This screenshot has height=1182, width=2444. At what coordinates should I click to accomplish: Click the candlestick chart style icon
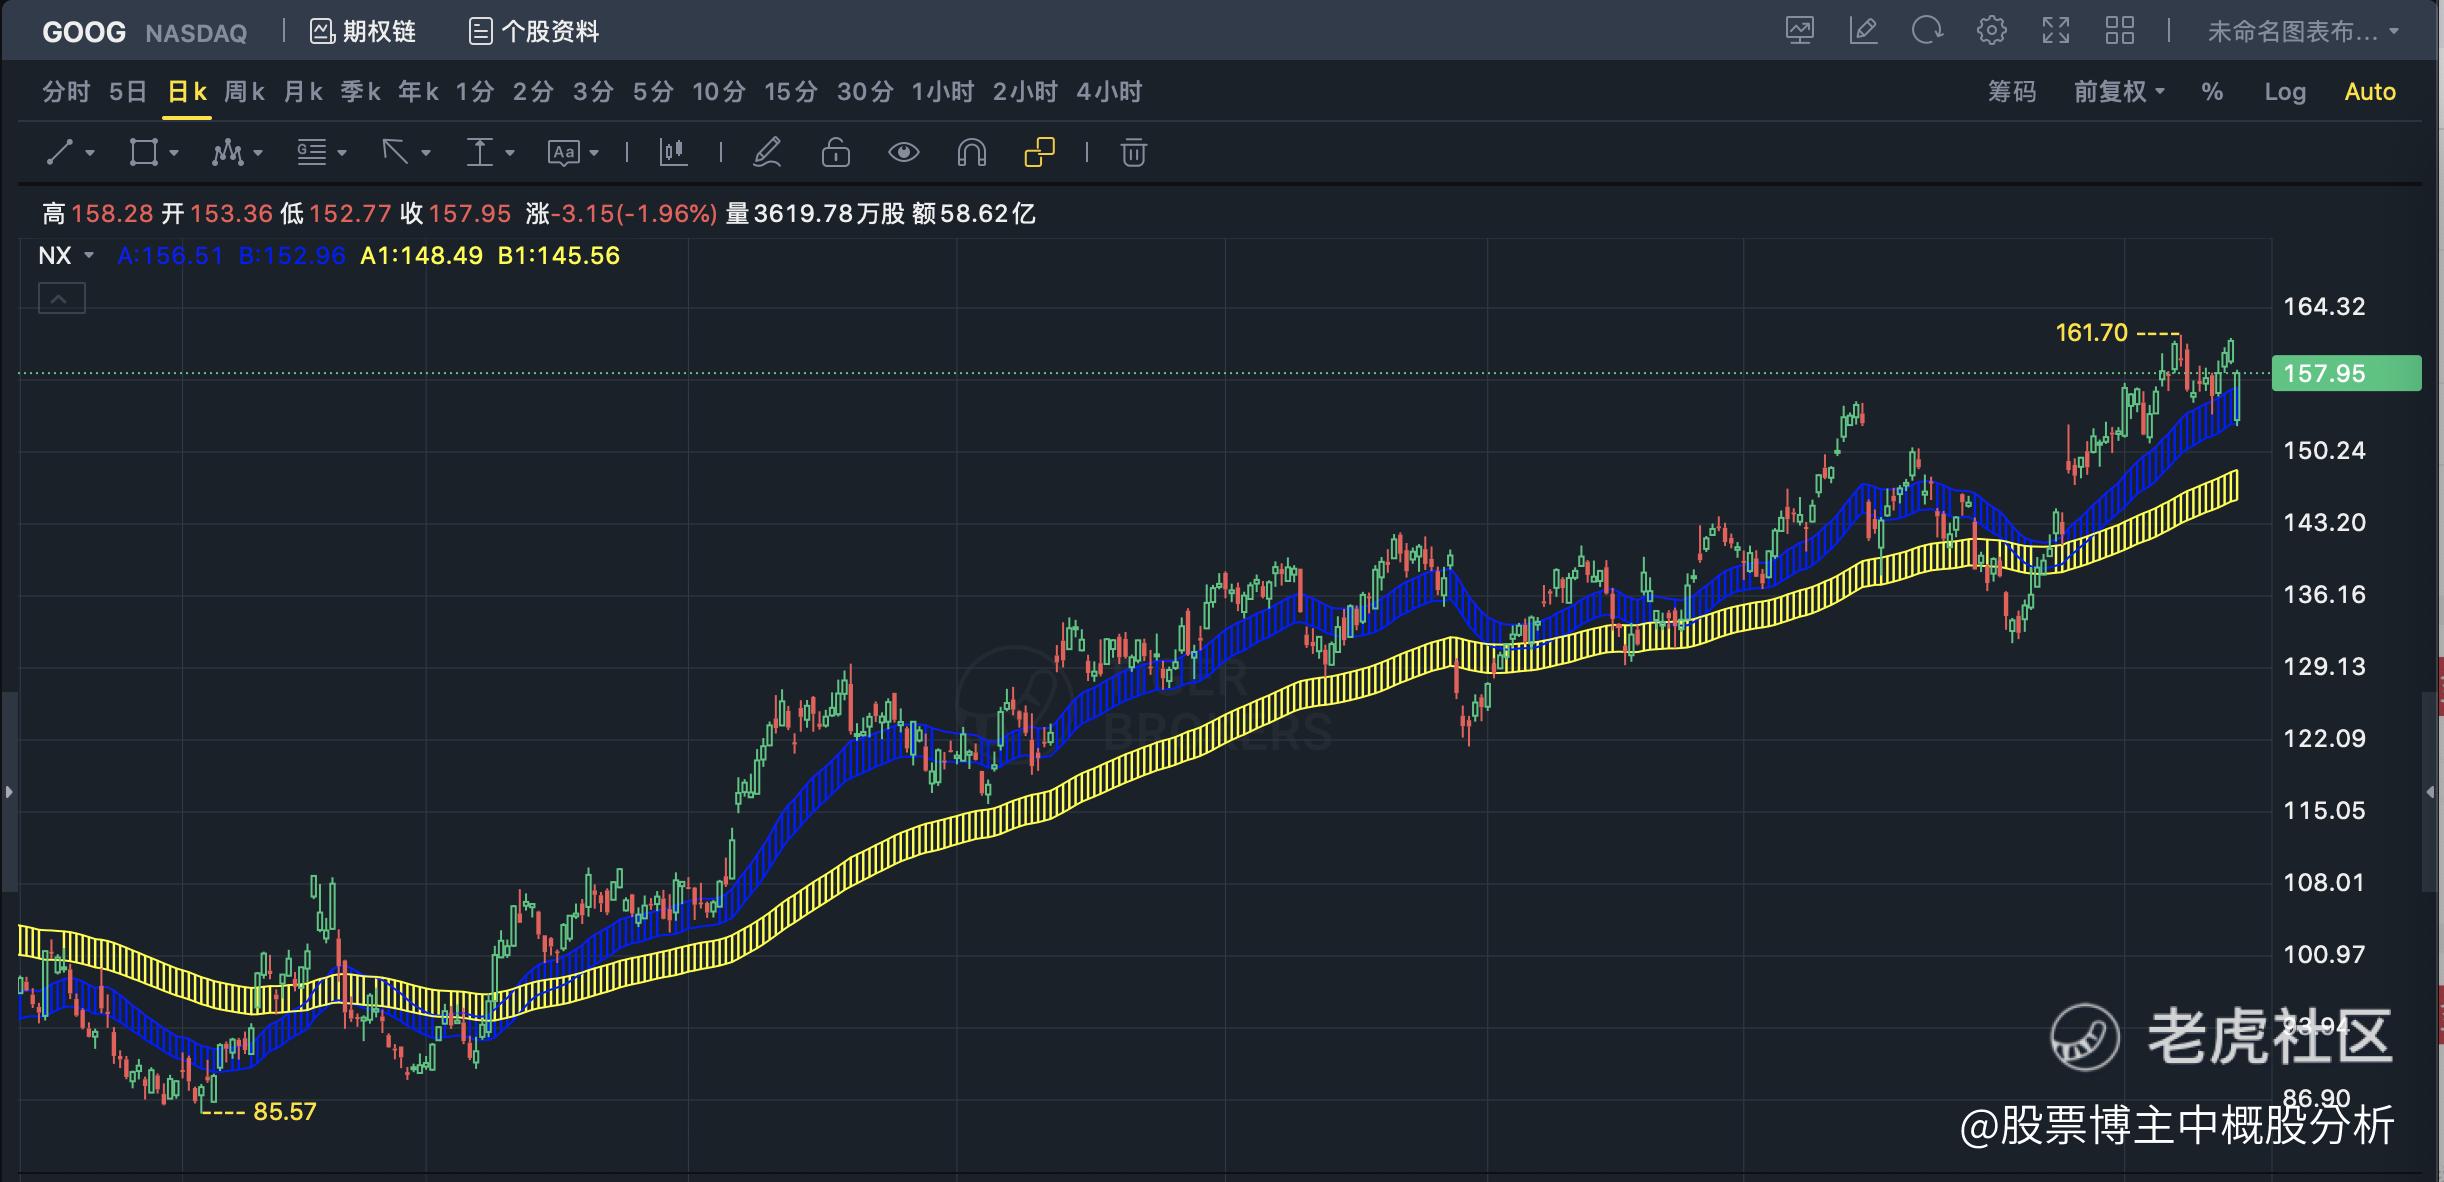coord(673,153)
